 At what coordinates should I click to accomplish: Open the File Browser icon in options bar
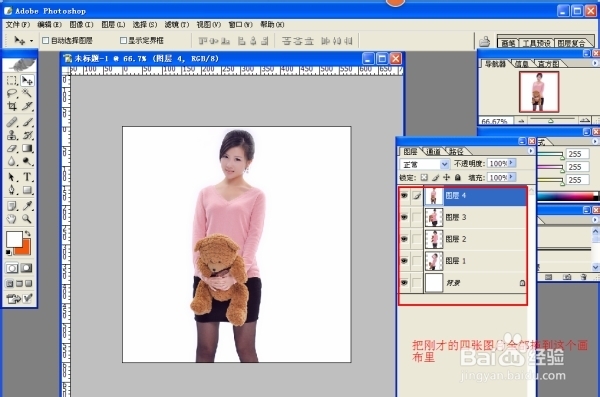pos(484,41)
